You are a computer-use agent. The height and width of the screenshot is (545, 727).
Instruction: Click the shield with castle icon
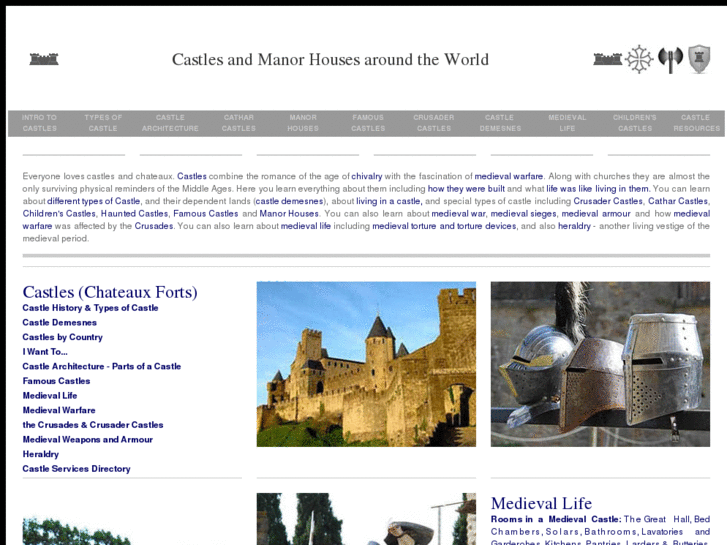699,59
